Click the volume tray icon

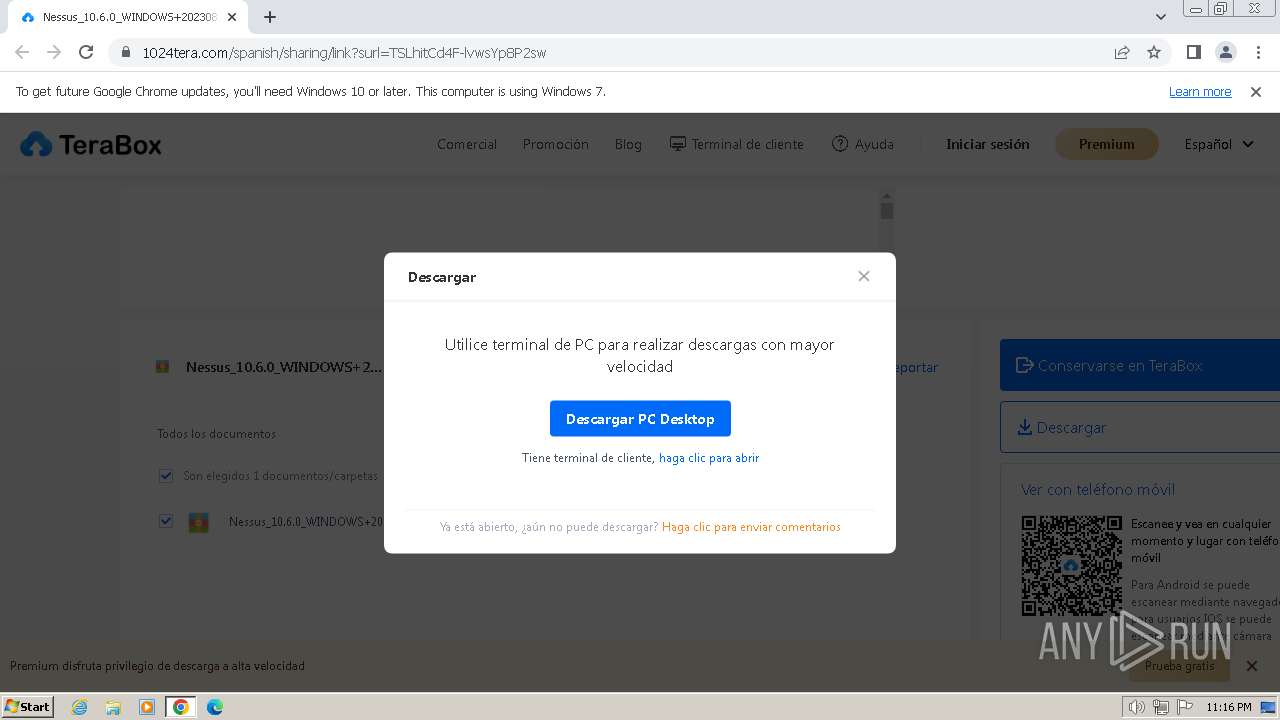(1136, 707)
